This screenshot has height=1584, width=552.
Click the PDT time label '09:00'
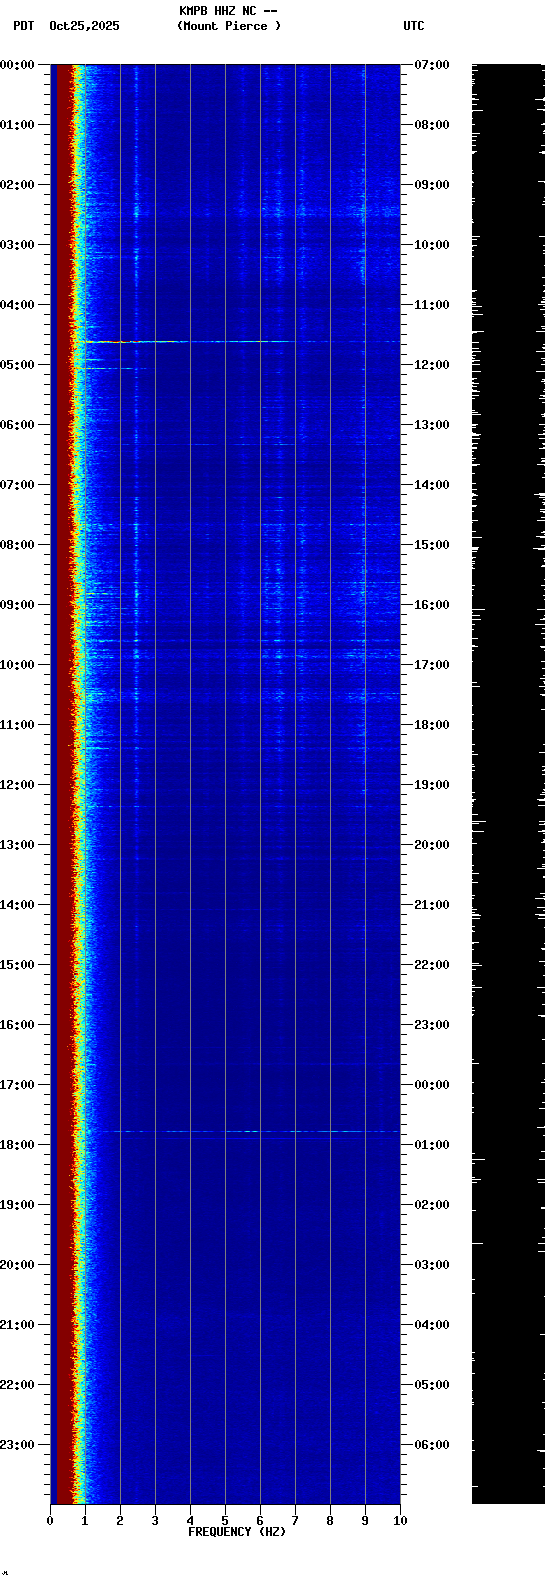coord(17,605)
